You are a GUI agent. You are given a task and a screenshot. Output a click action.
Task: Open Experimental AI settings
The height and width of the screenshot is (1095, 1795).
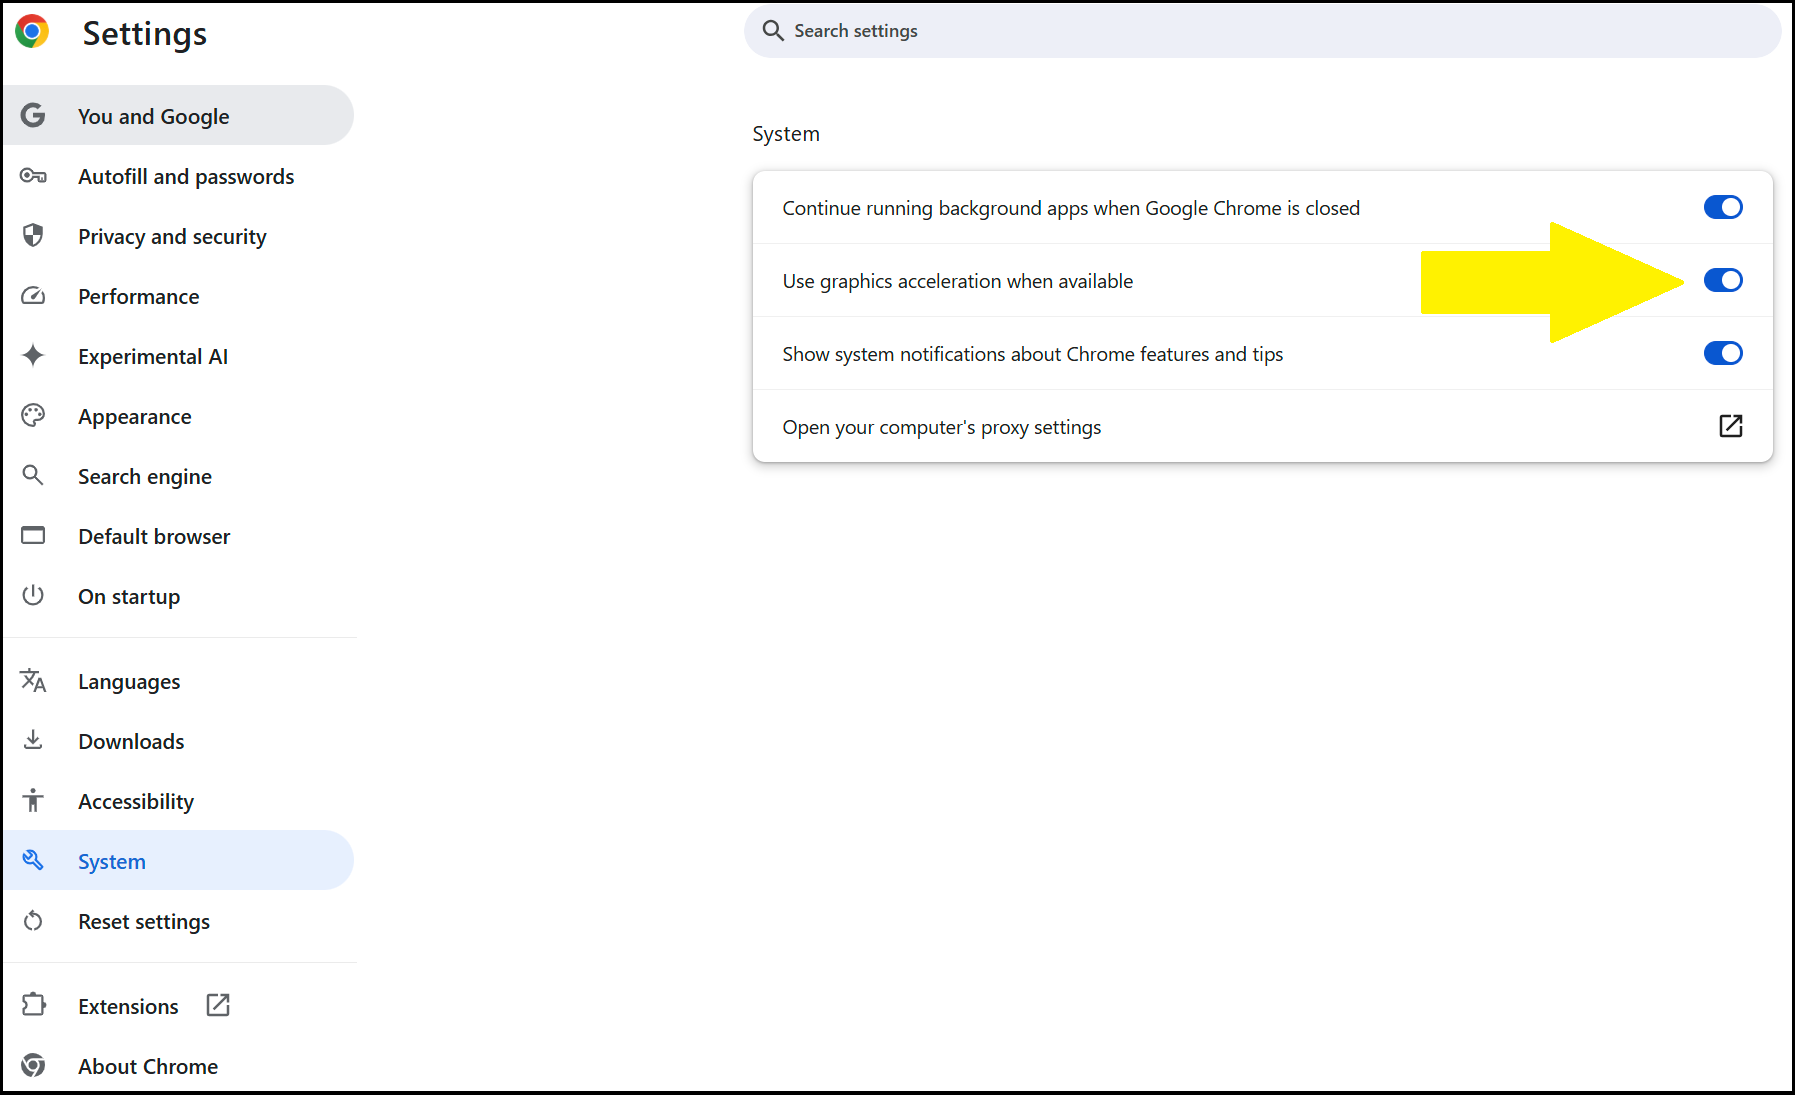pos(179,356)
